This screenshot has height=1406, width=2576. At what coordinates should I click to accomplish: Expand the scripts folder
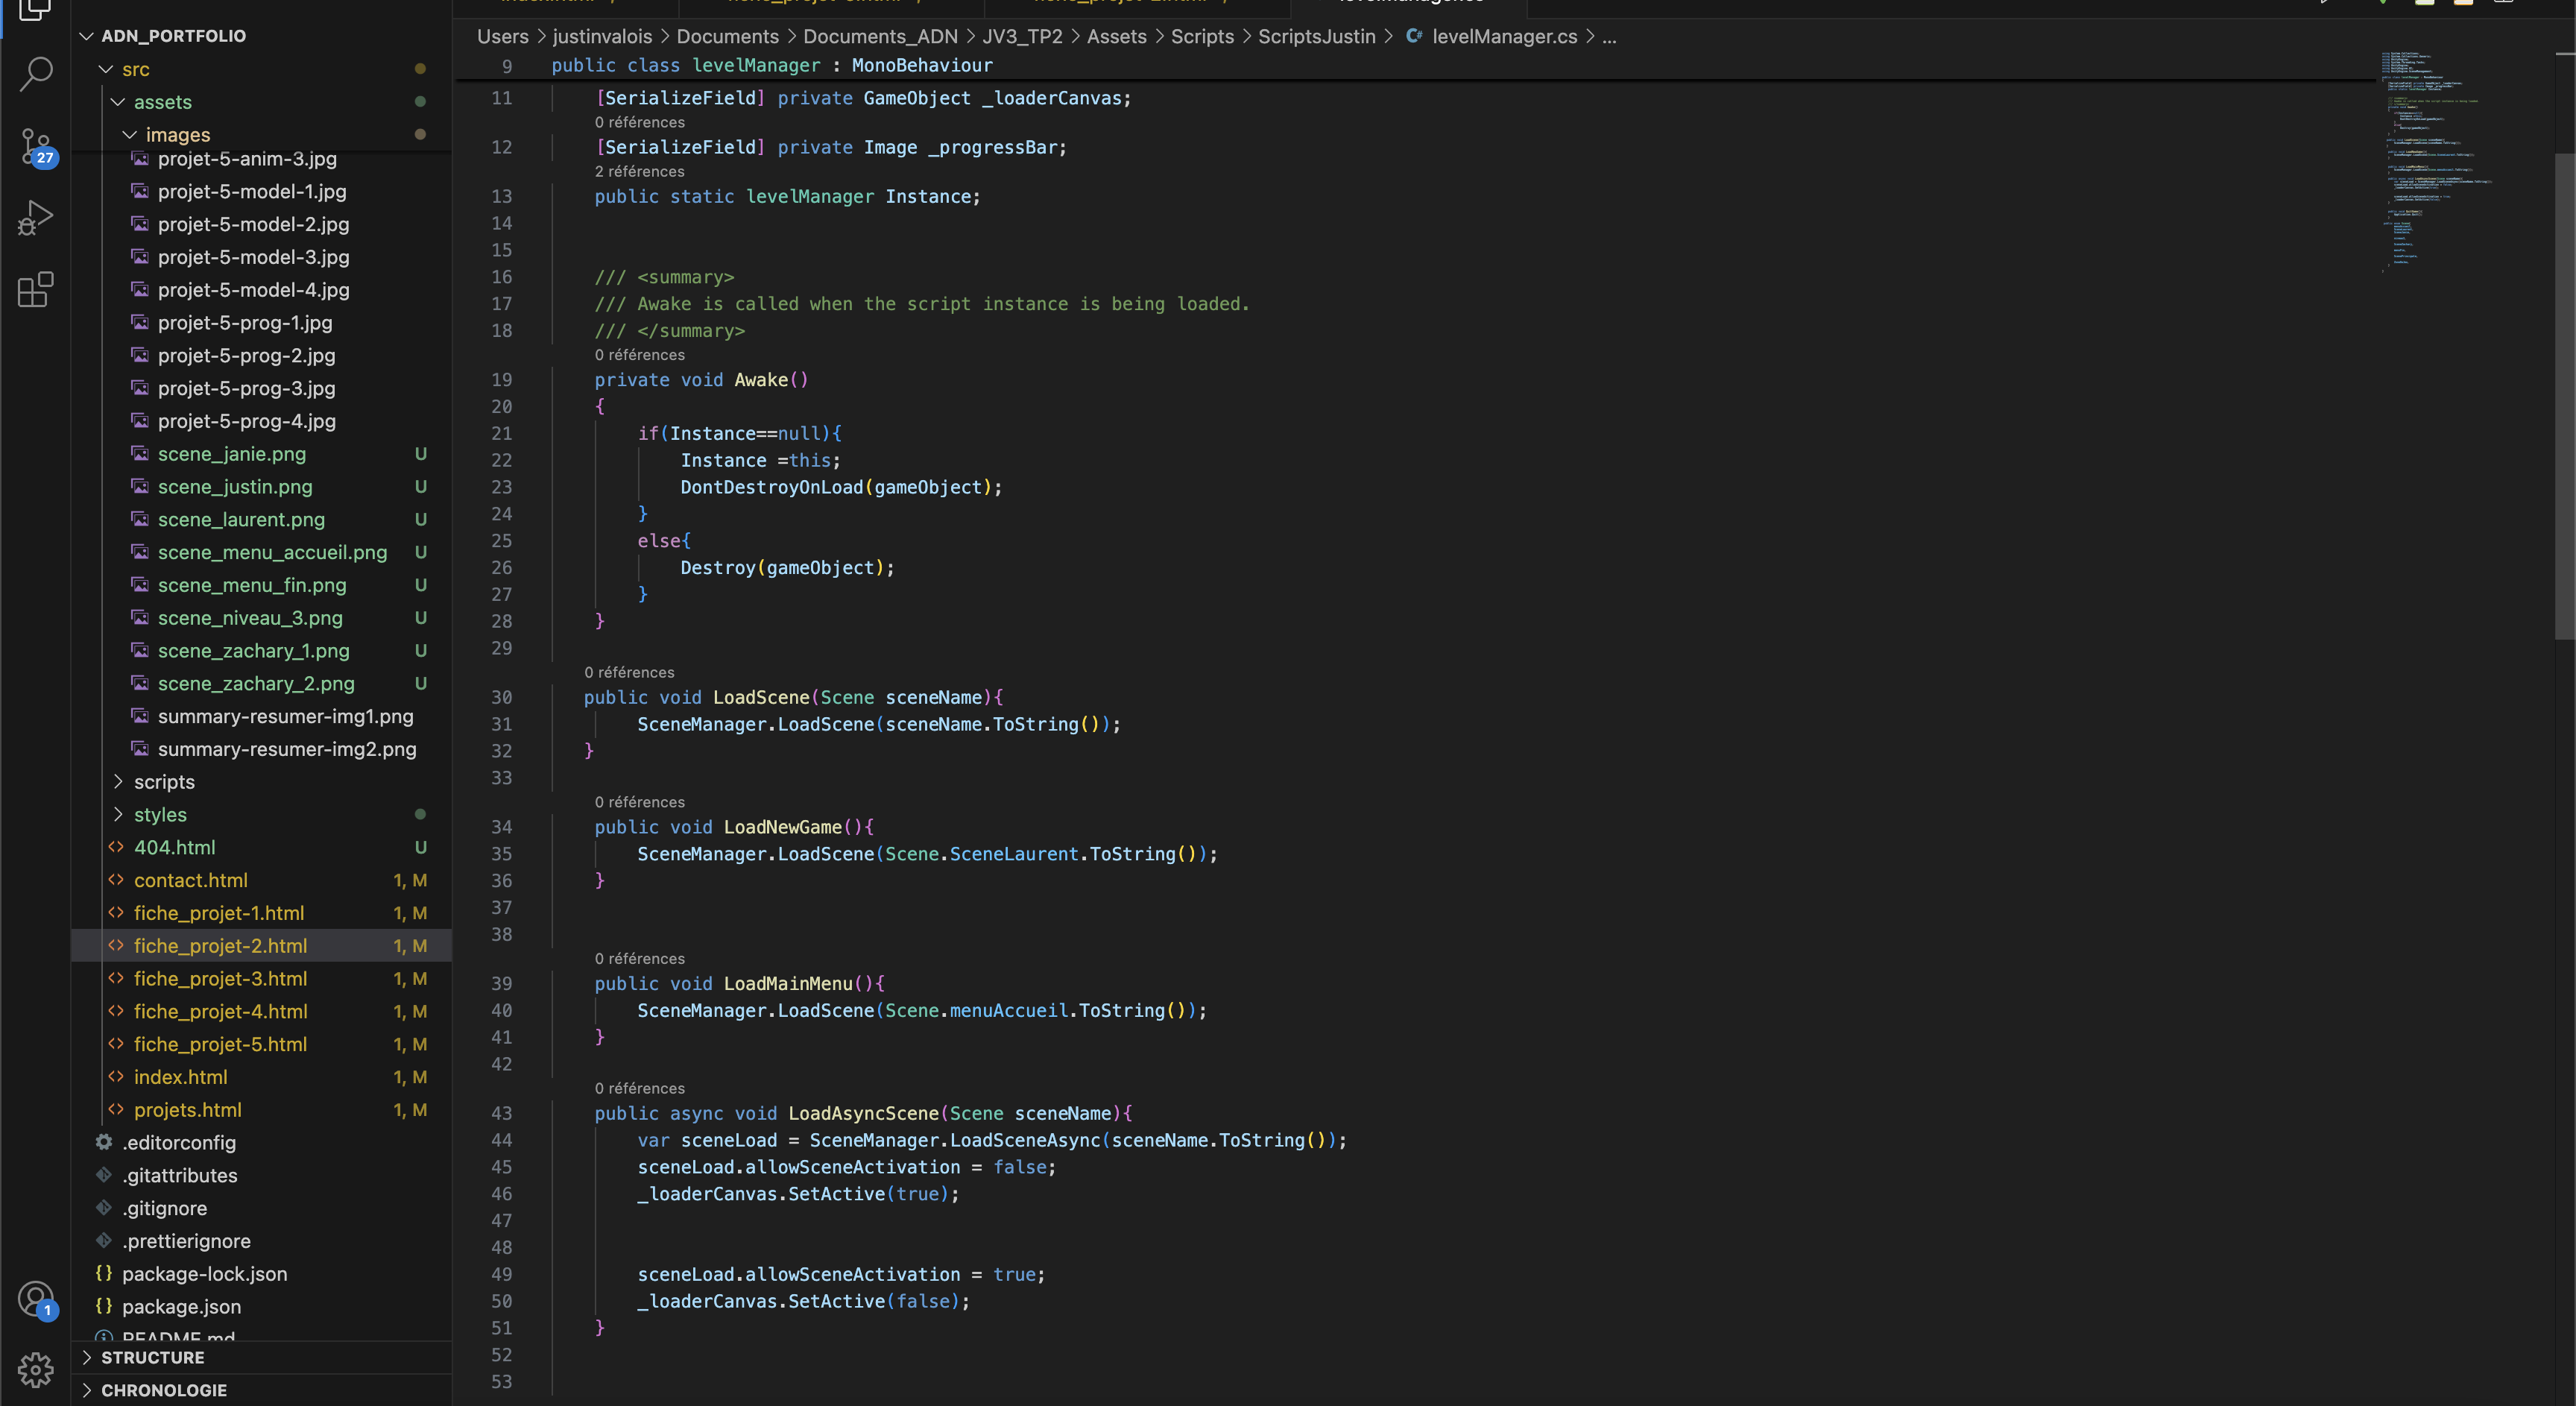[x=118, y=782]
